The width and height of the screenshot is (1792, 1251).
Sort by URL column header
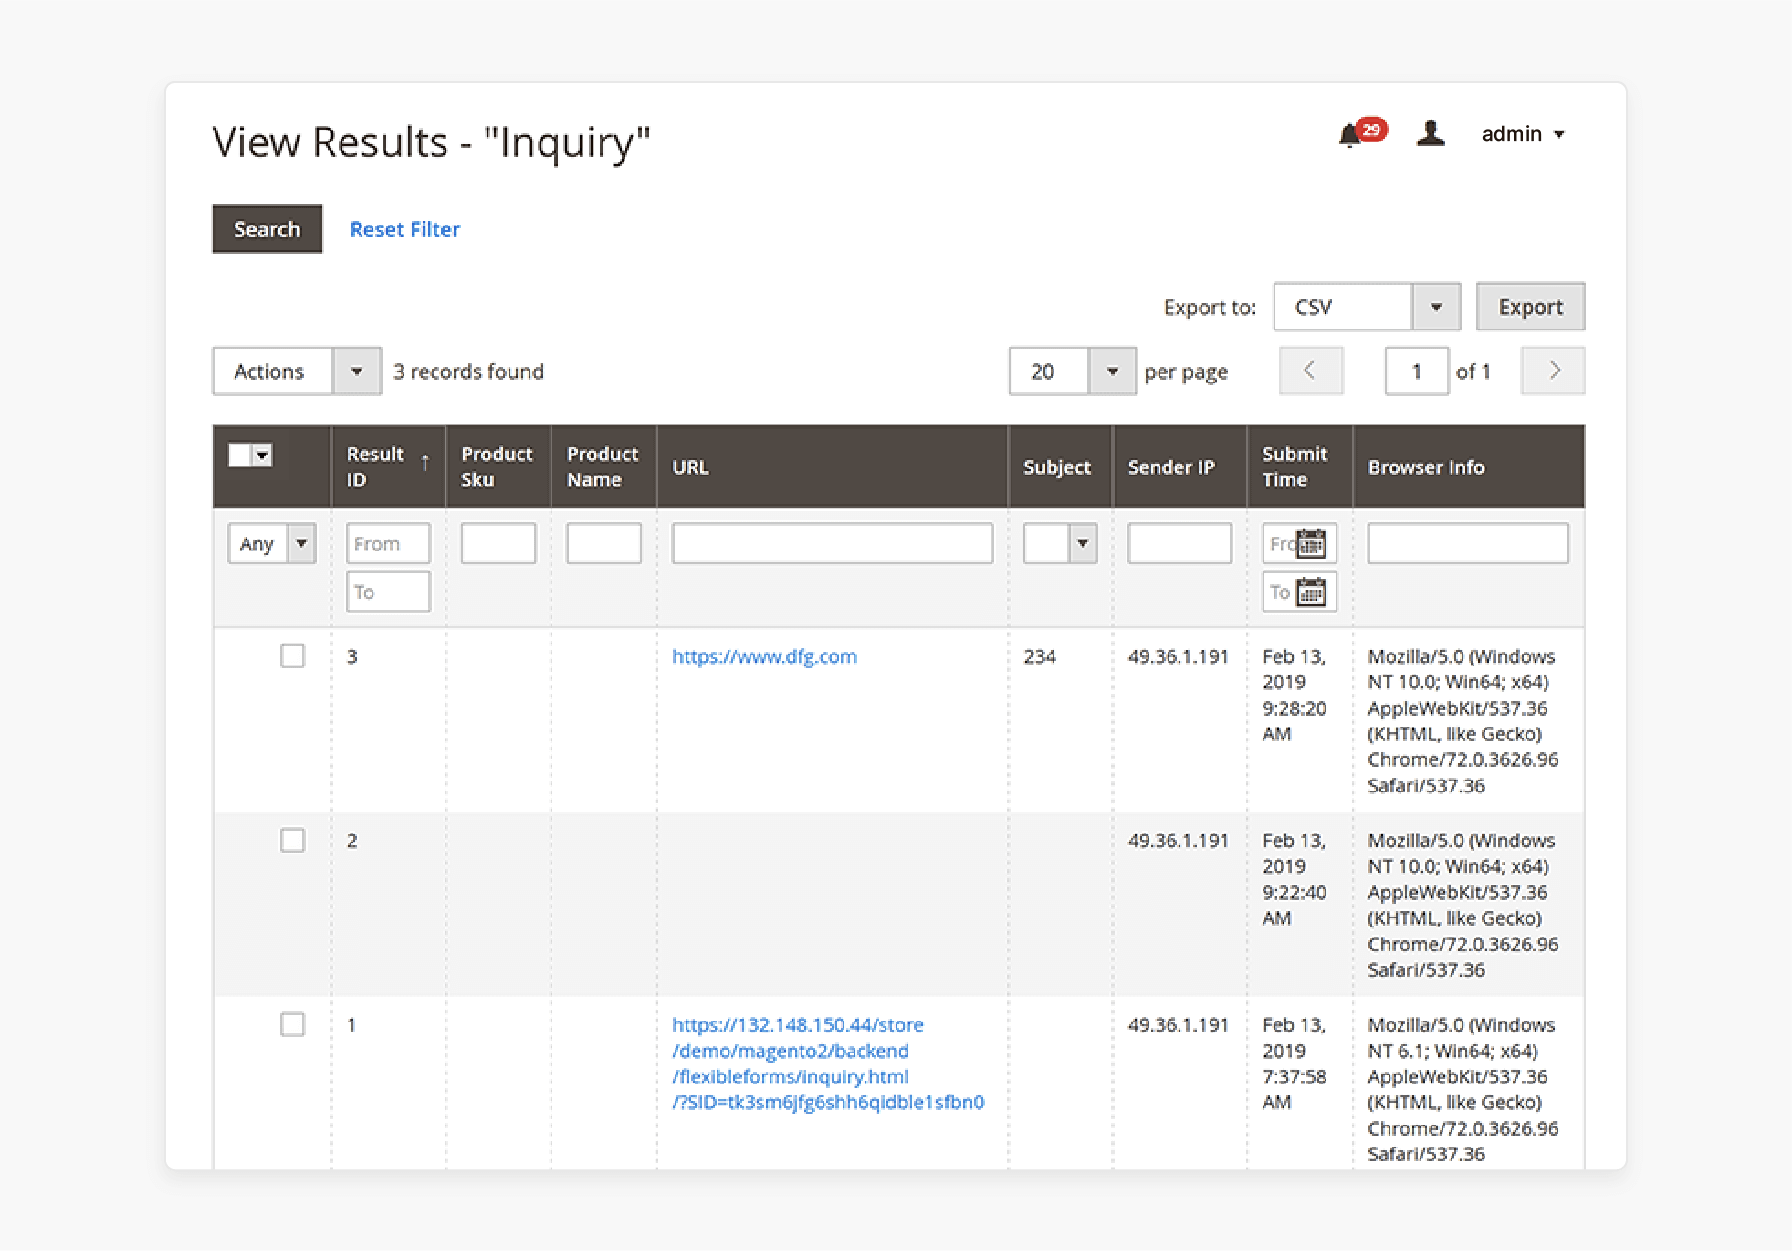690,467
